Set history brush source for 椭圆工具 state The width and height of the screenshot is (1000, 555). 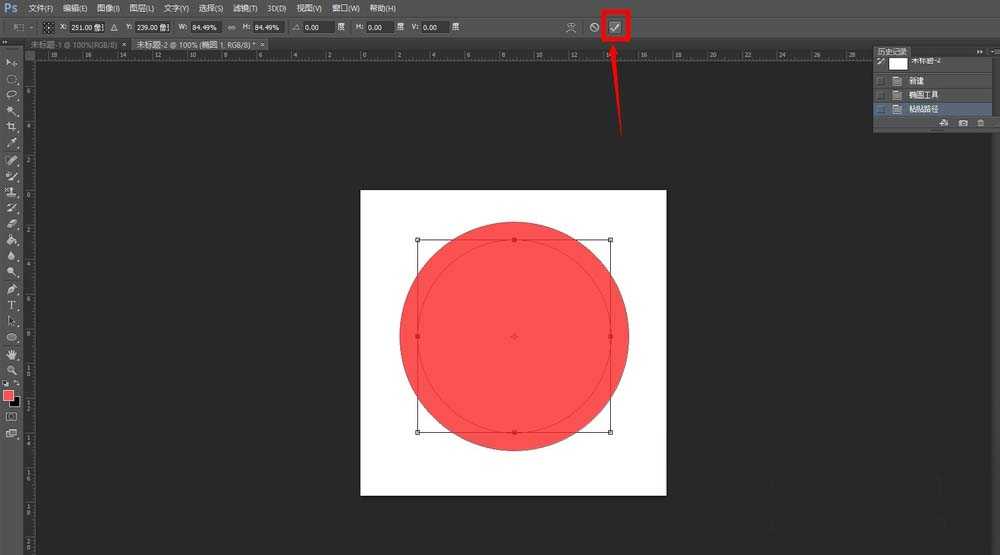click(881, 94)
